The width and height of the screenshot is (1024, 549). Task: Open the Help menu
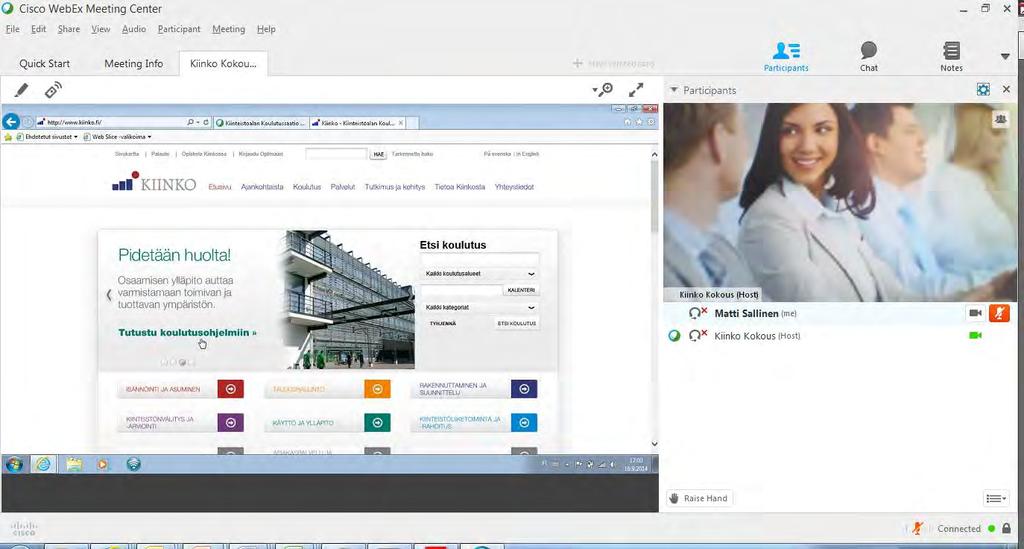266,29
